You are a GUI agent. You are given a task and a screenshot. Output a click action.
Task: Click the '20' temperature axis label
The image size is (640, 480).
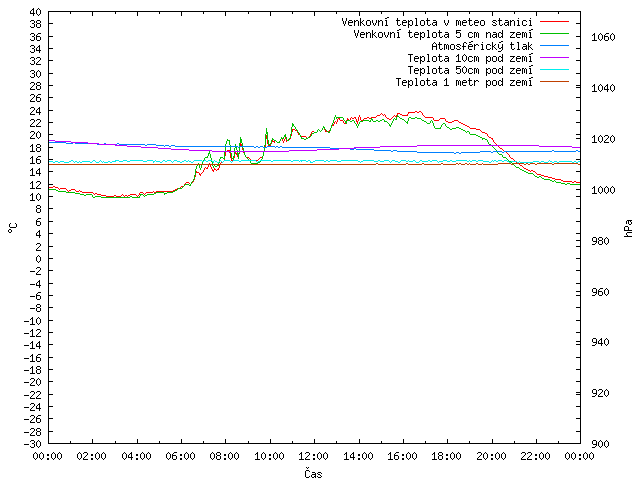click(36, 135)
